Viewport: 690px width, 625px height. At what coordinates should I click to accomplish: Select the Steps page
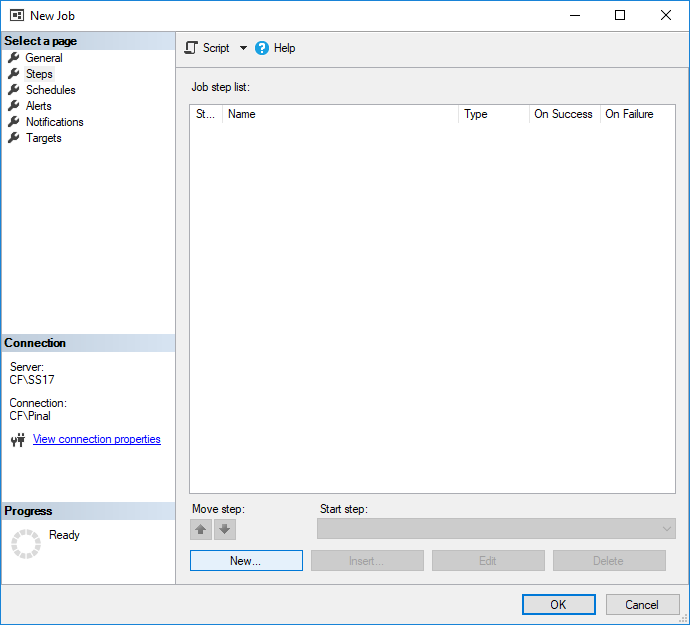pos(39,74)
